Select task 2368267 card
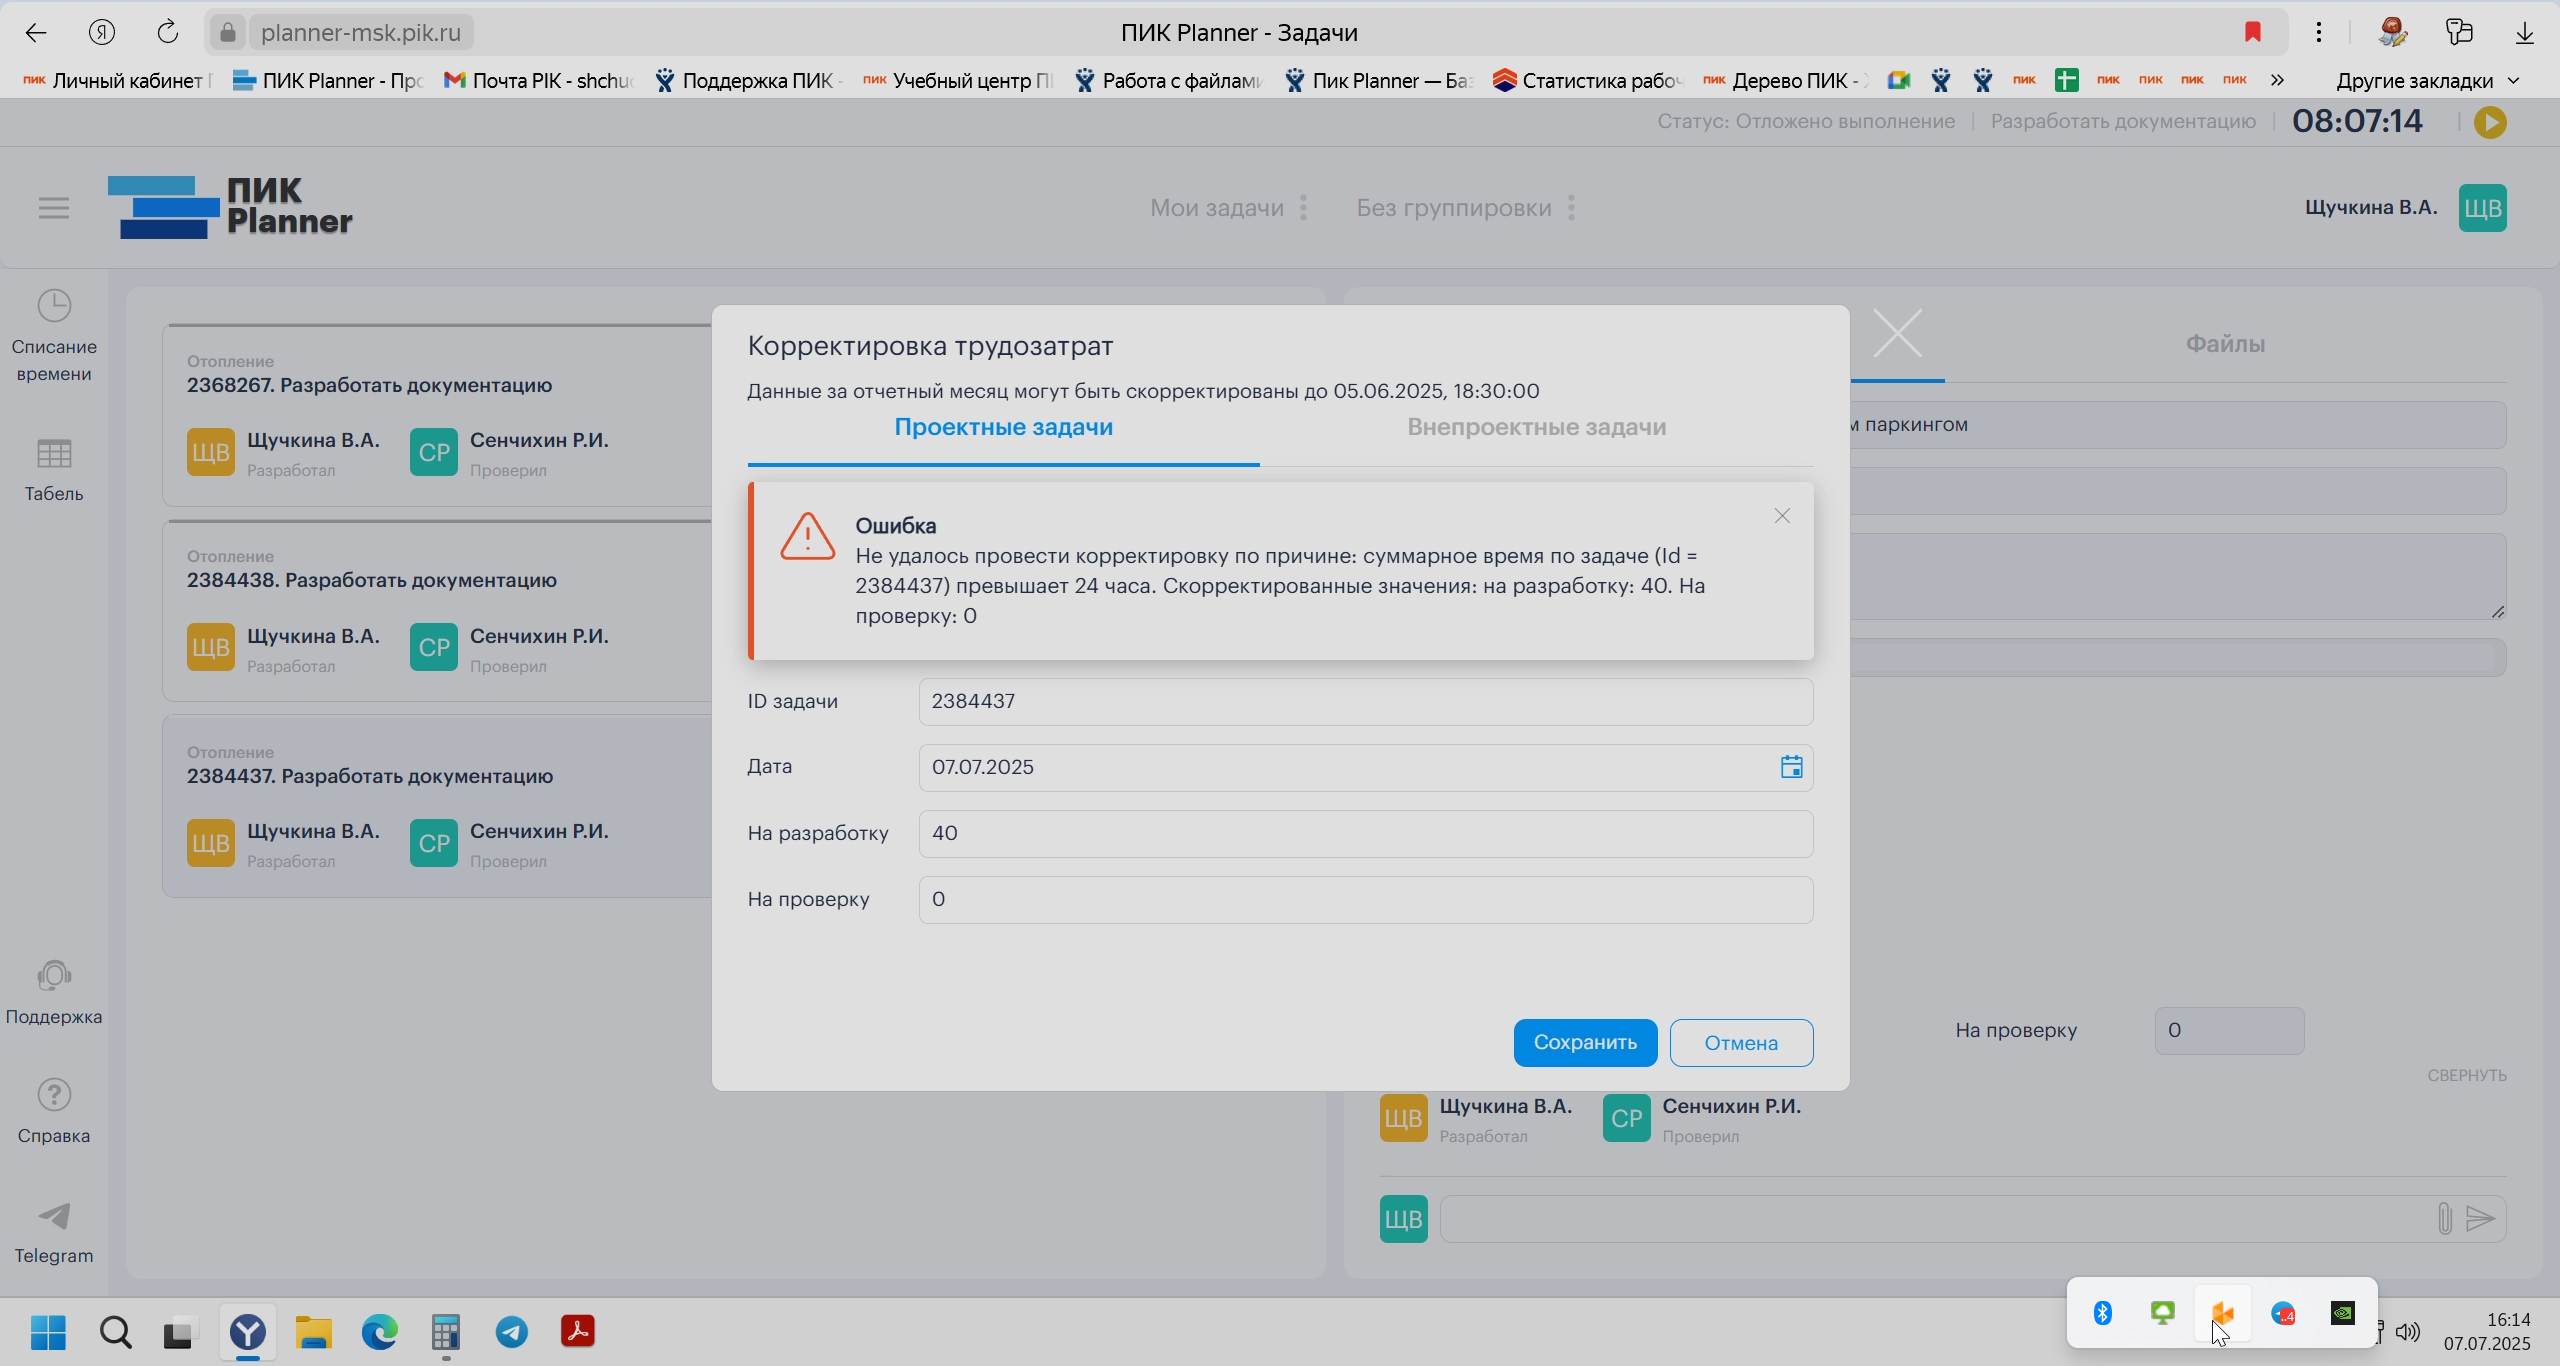This screenshot has width=2560, height=1366. click(437, 415)
